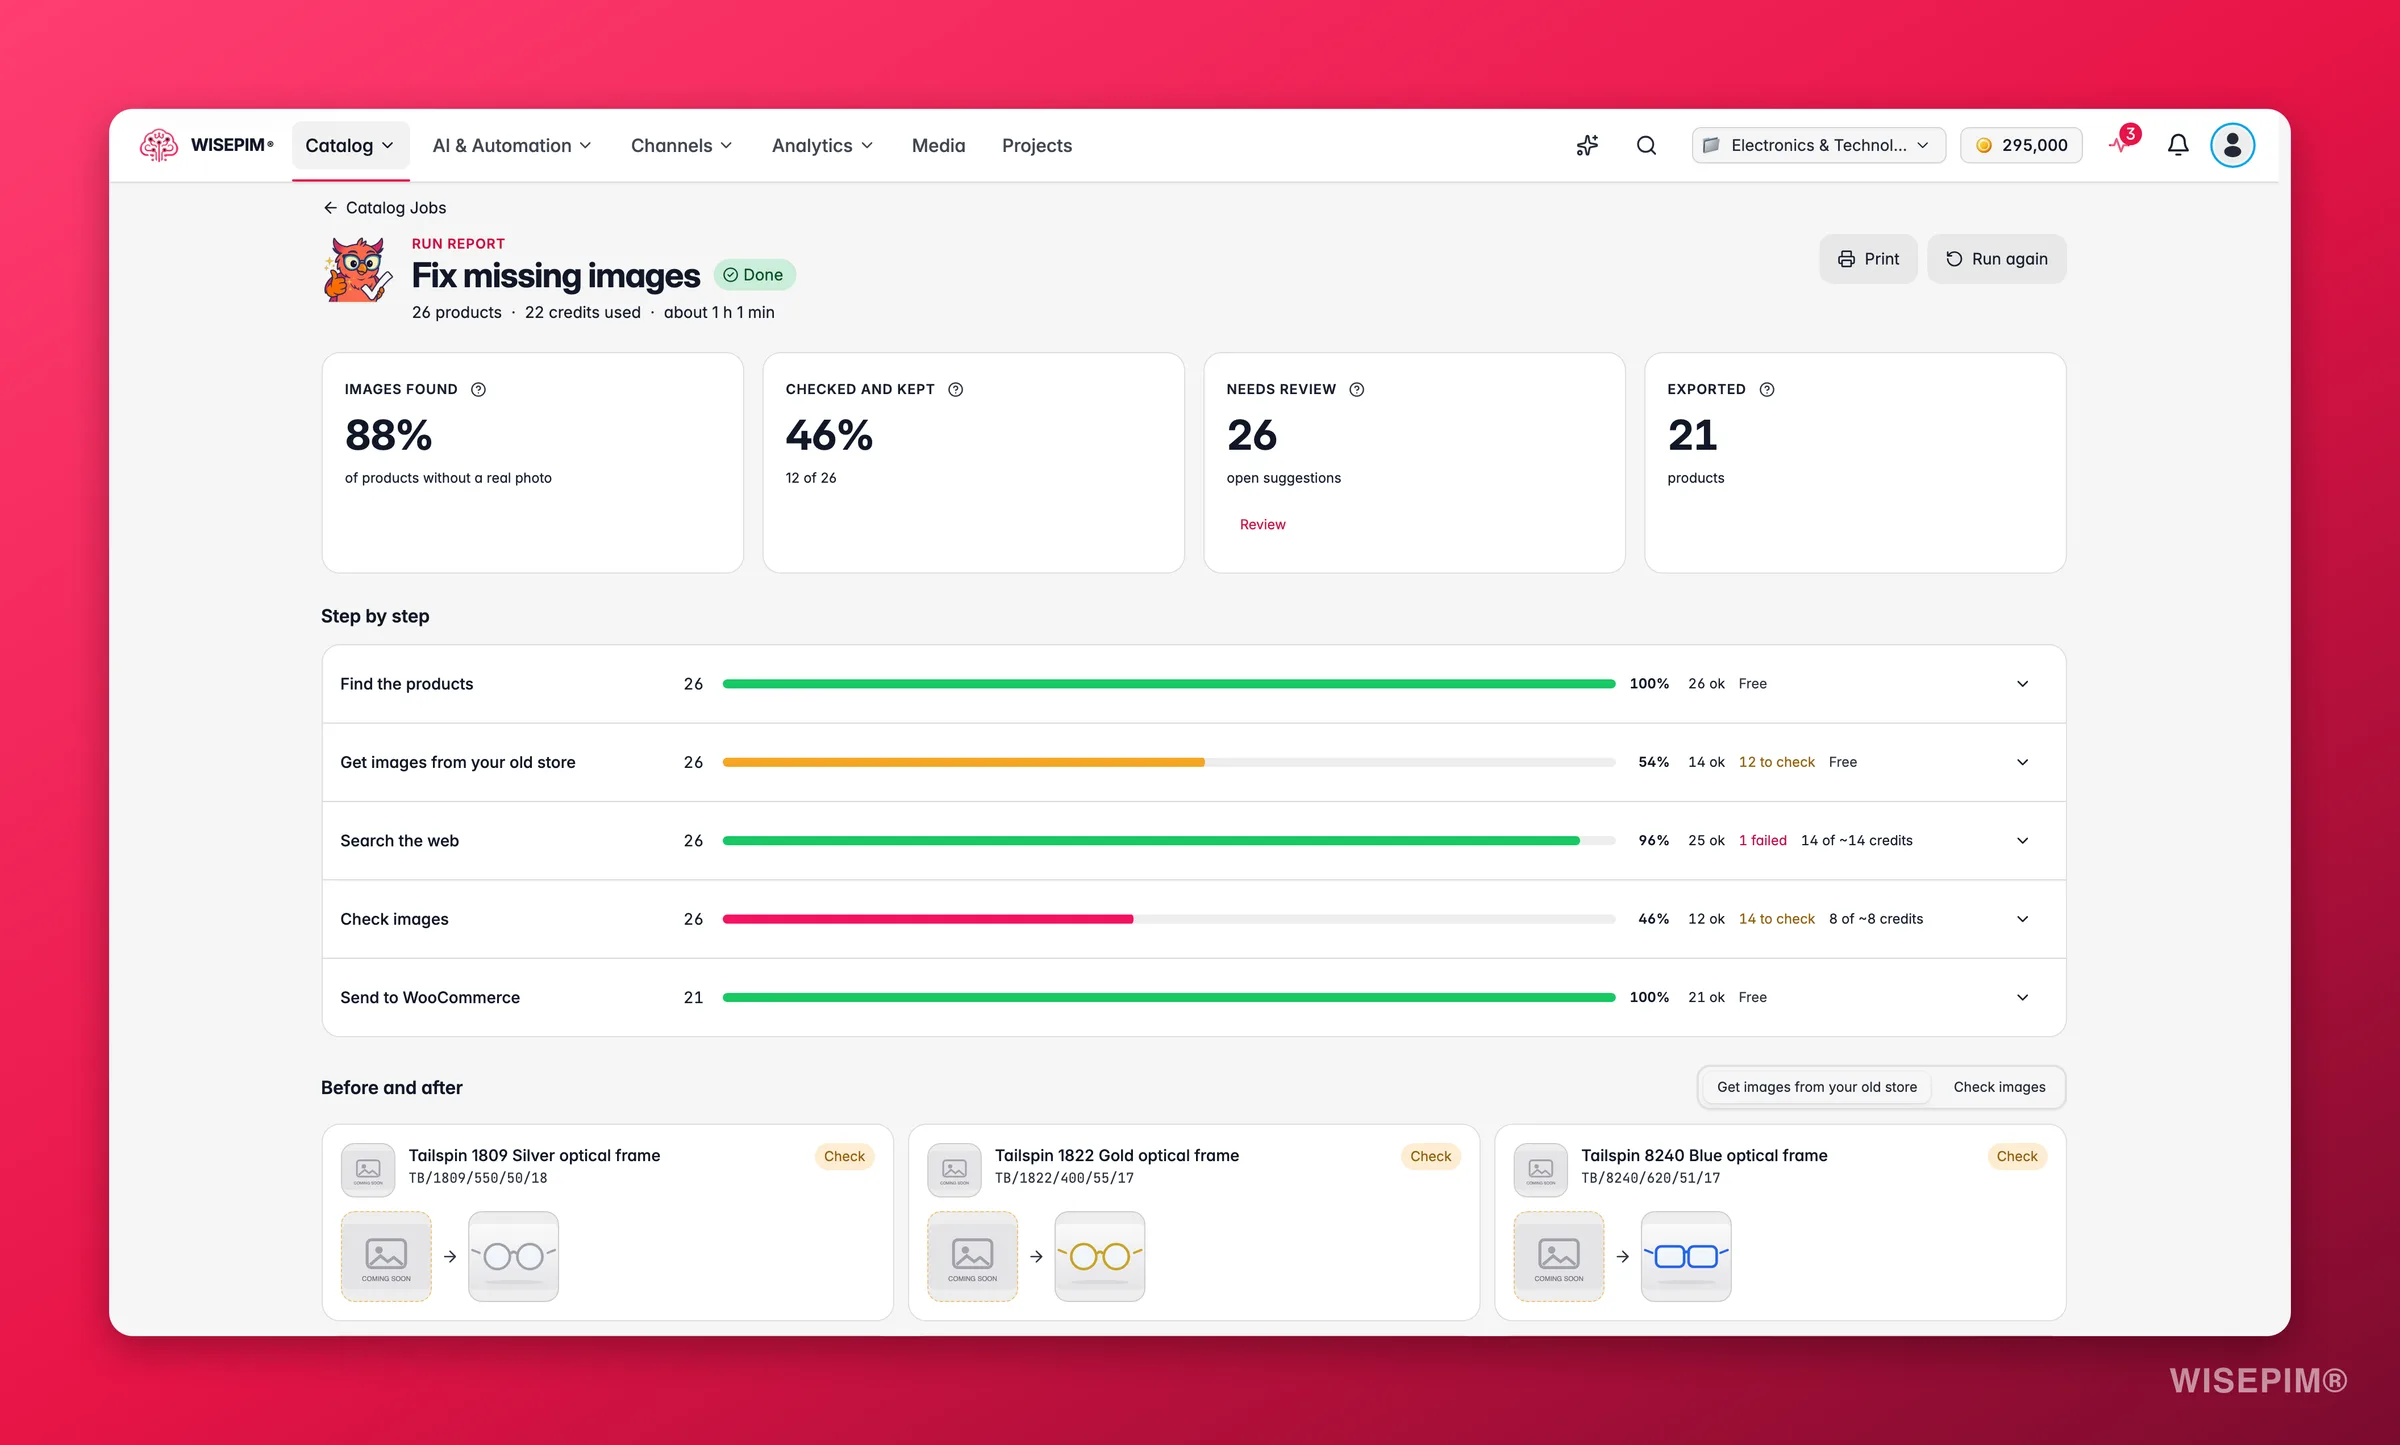Viewport: 2400px width, 1445px height.
Task: Expand the Send to WooCommerce step
Action: [x=2022, y=998]
